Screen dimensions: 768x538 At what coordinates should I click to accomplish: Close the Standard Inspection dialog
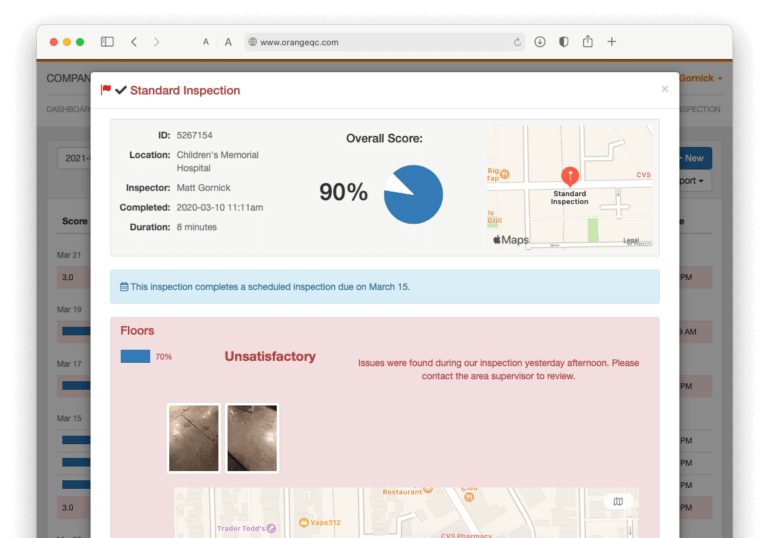tap(664, 89)
